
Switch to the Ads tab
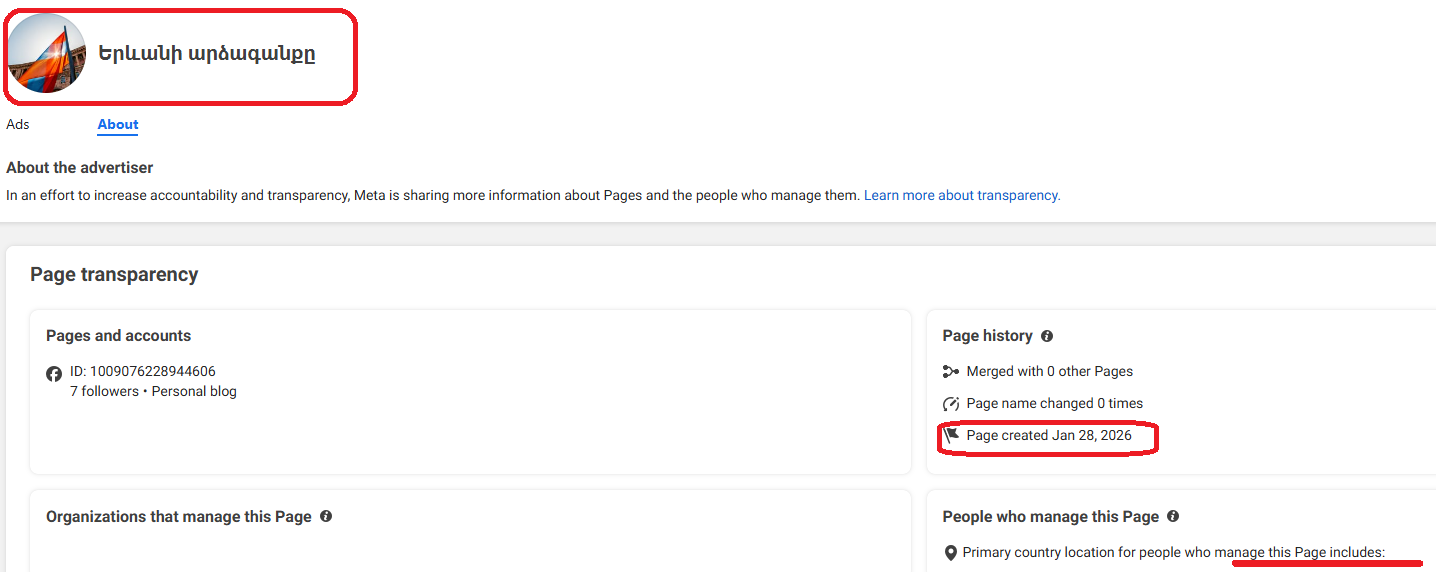click(18, 125)
